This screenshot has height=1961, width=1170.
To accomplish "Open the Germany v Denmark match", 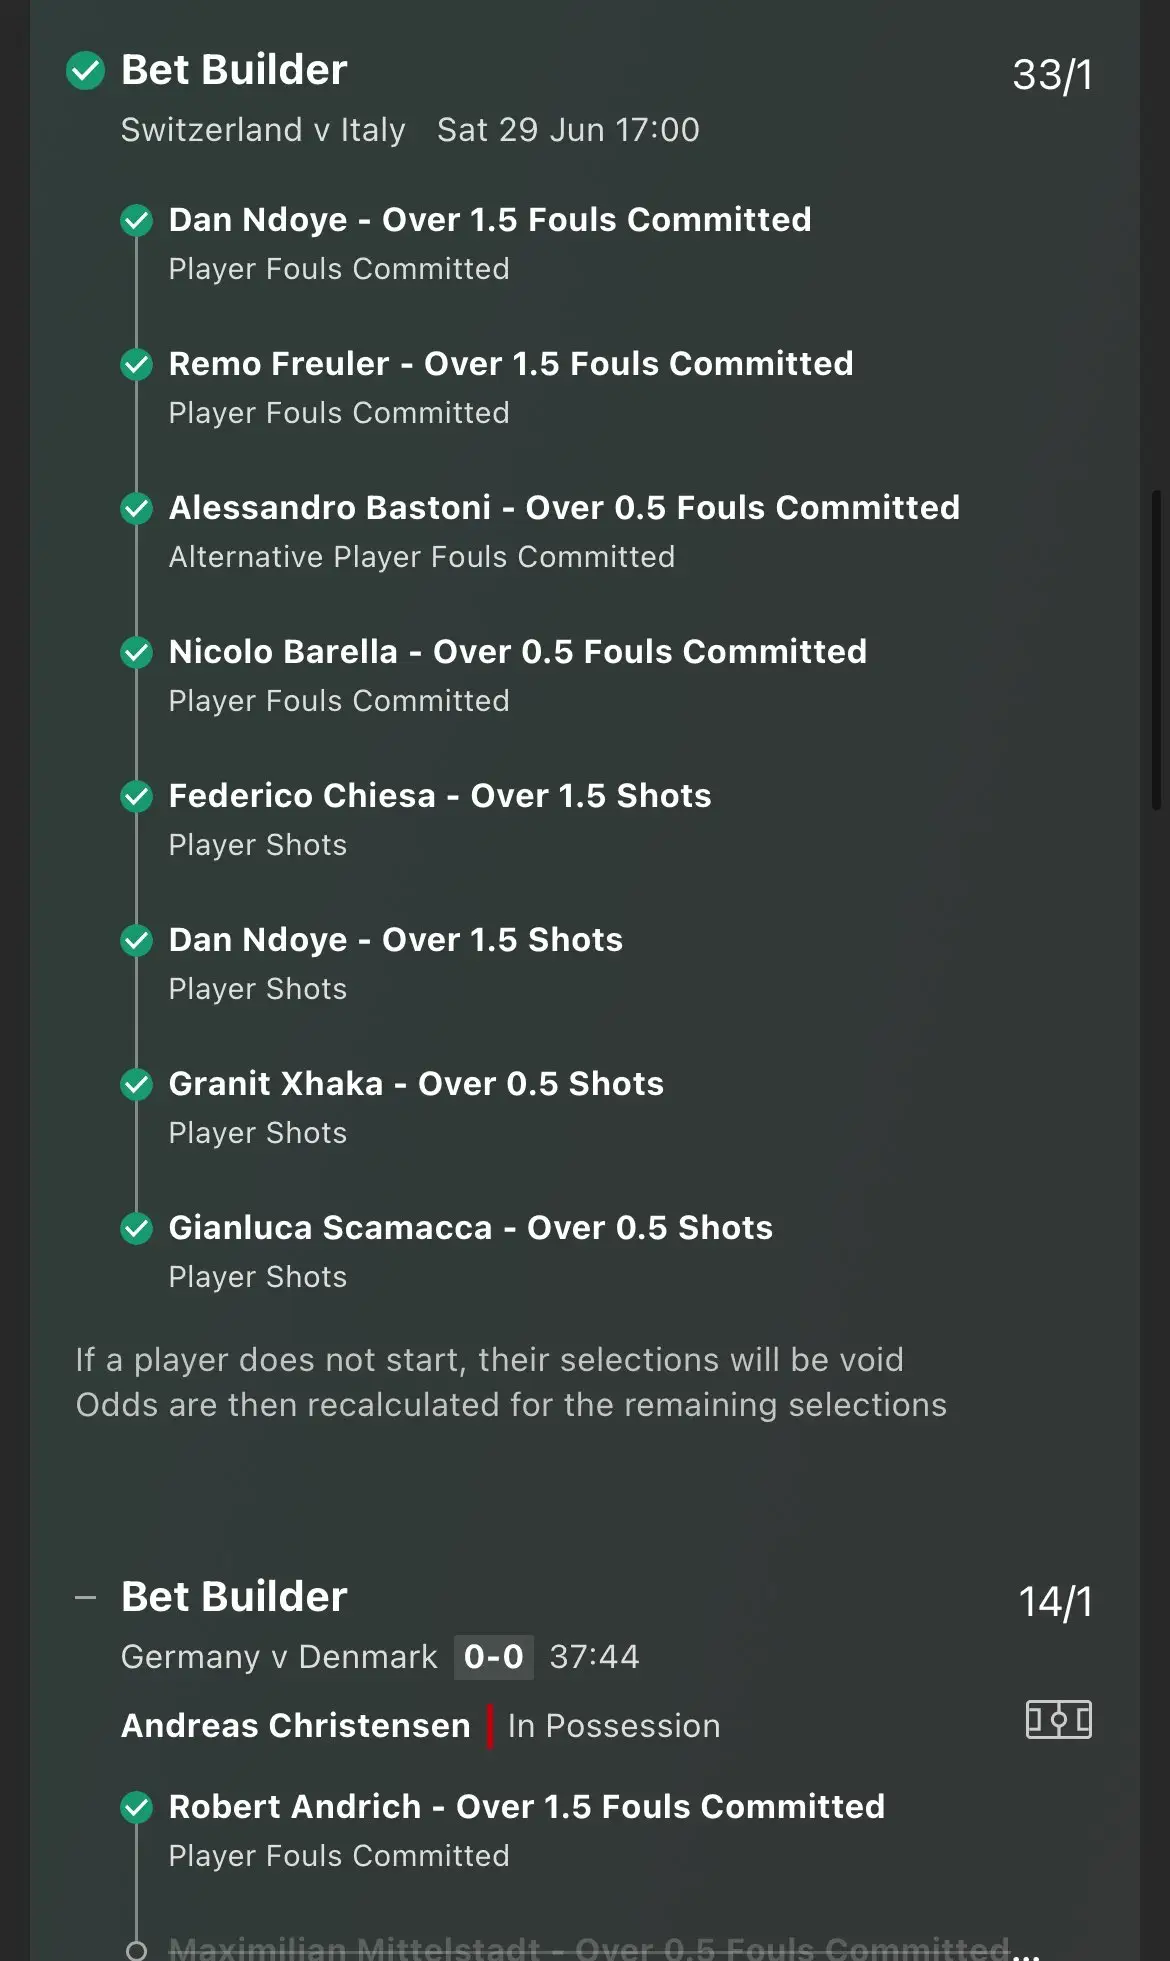I will (x=279, y=1657).
